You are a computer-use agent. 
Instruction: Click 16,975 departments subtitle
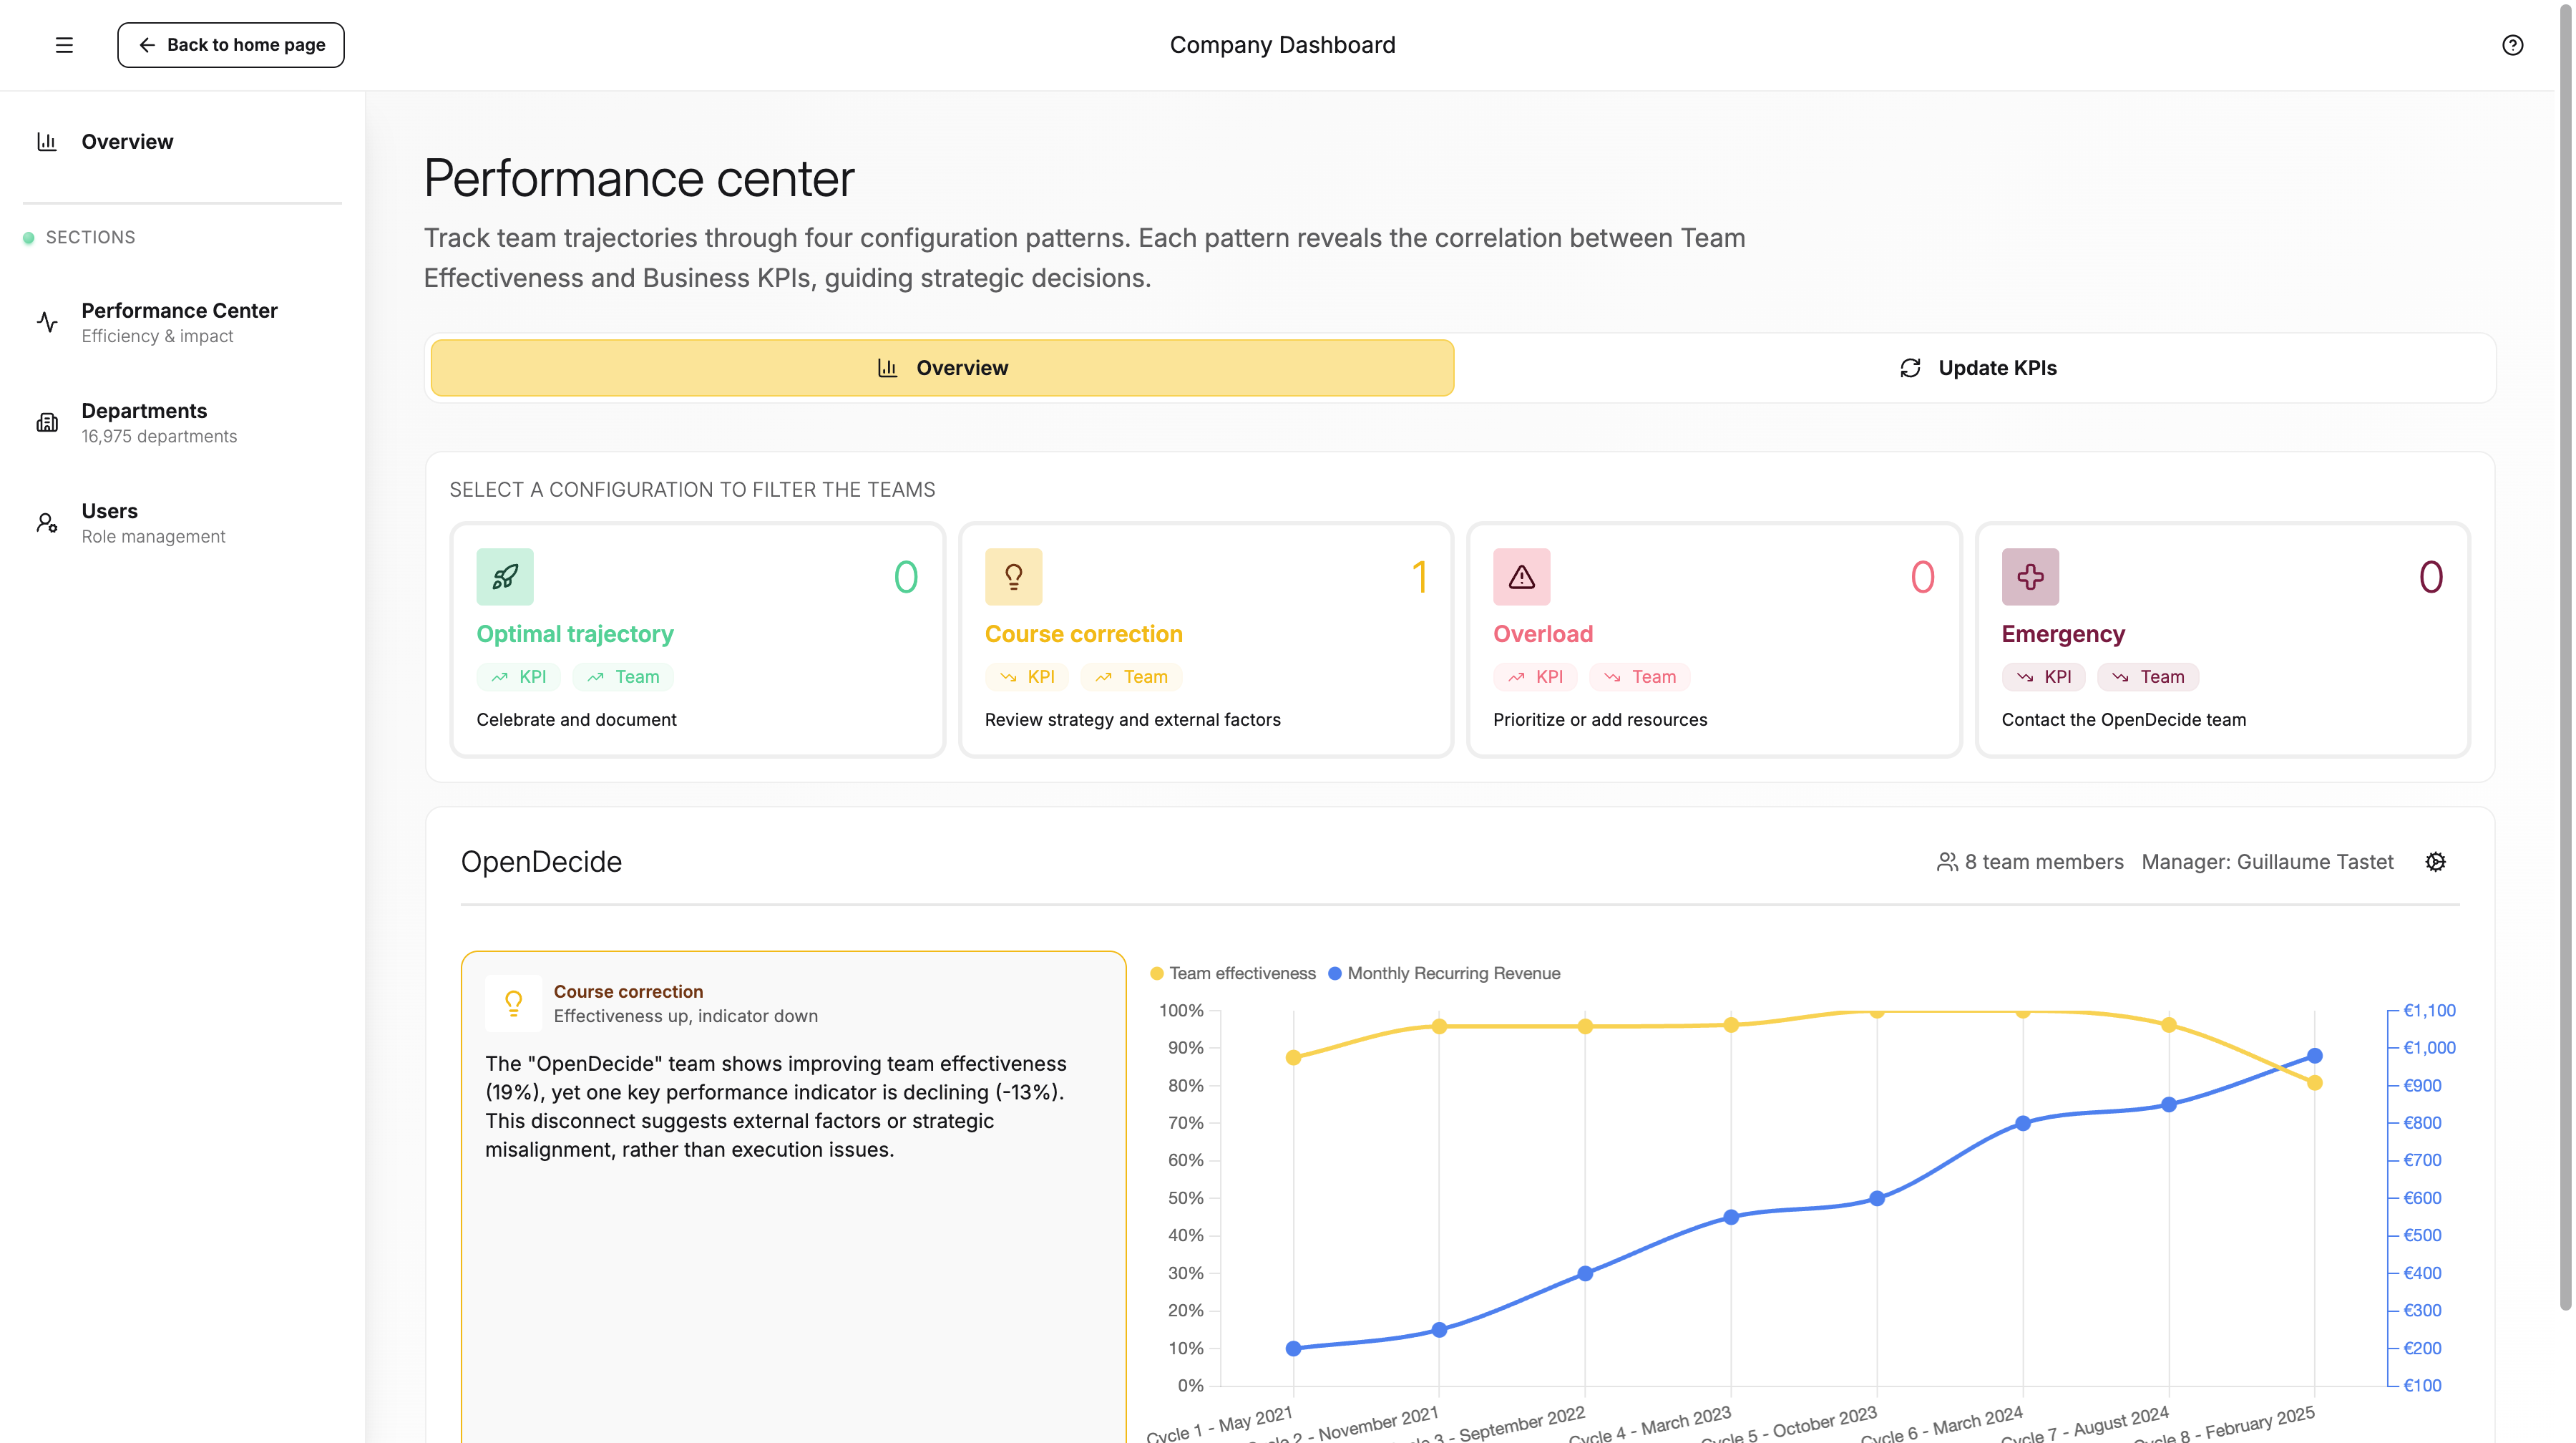click(x=159, y=436)
